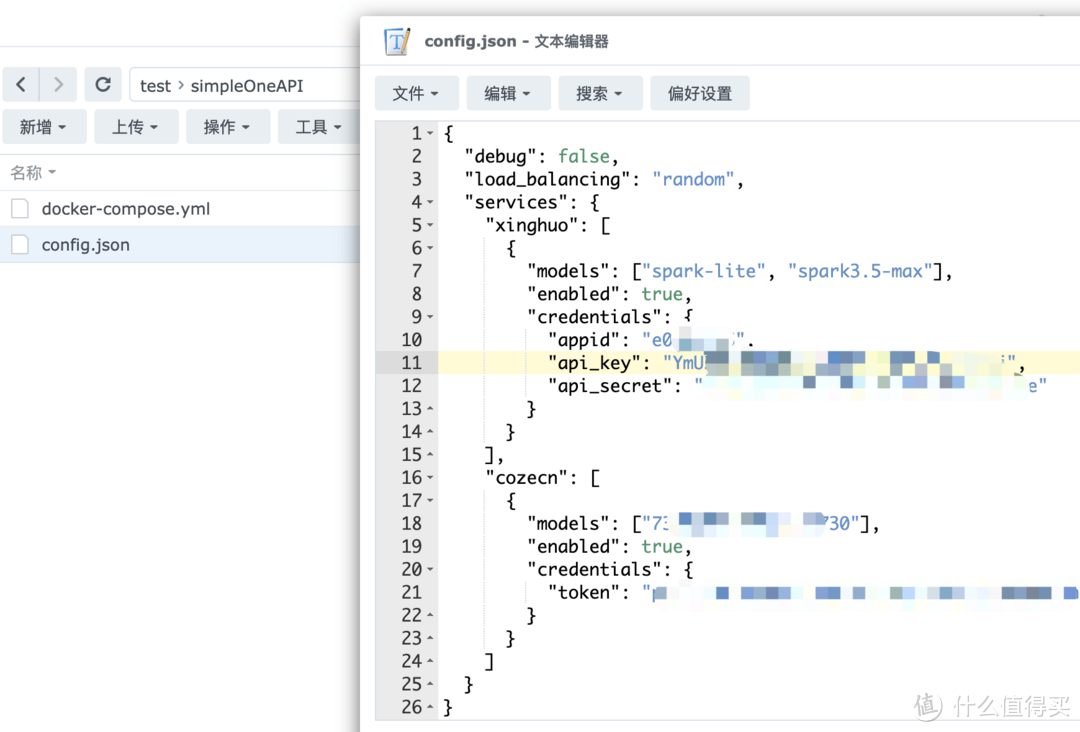
Task: Open the 搜索 dropdown menu
Action: pyautogui.click(x=599, y=93)
